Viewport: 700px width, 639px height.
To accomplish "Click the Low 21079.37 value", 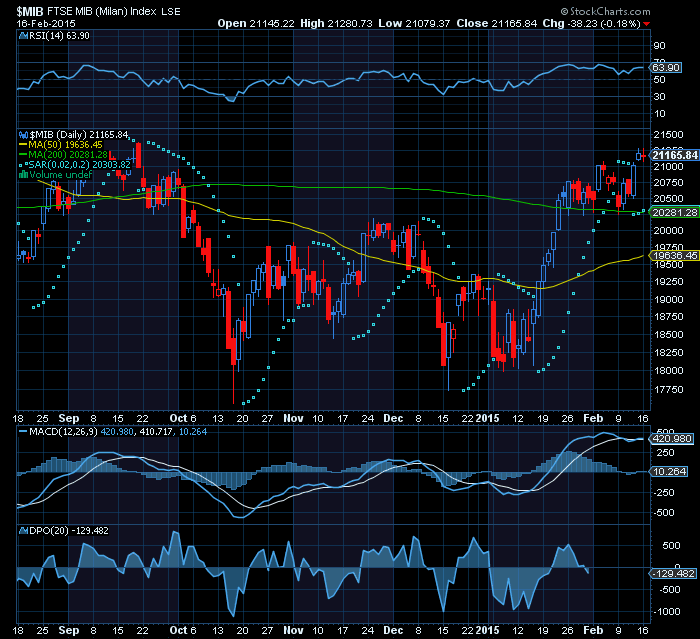I will tap(414, 23).
